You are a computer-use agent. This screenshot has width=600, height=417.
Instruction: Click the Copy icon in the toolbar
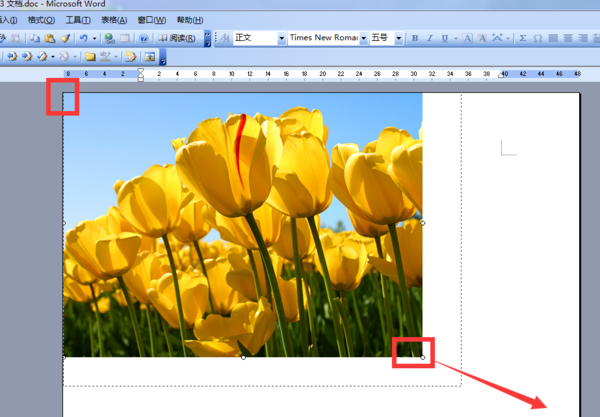coord(35,38)
